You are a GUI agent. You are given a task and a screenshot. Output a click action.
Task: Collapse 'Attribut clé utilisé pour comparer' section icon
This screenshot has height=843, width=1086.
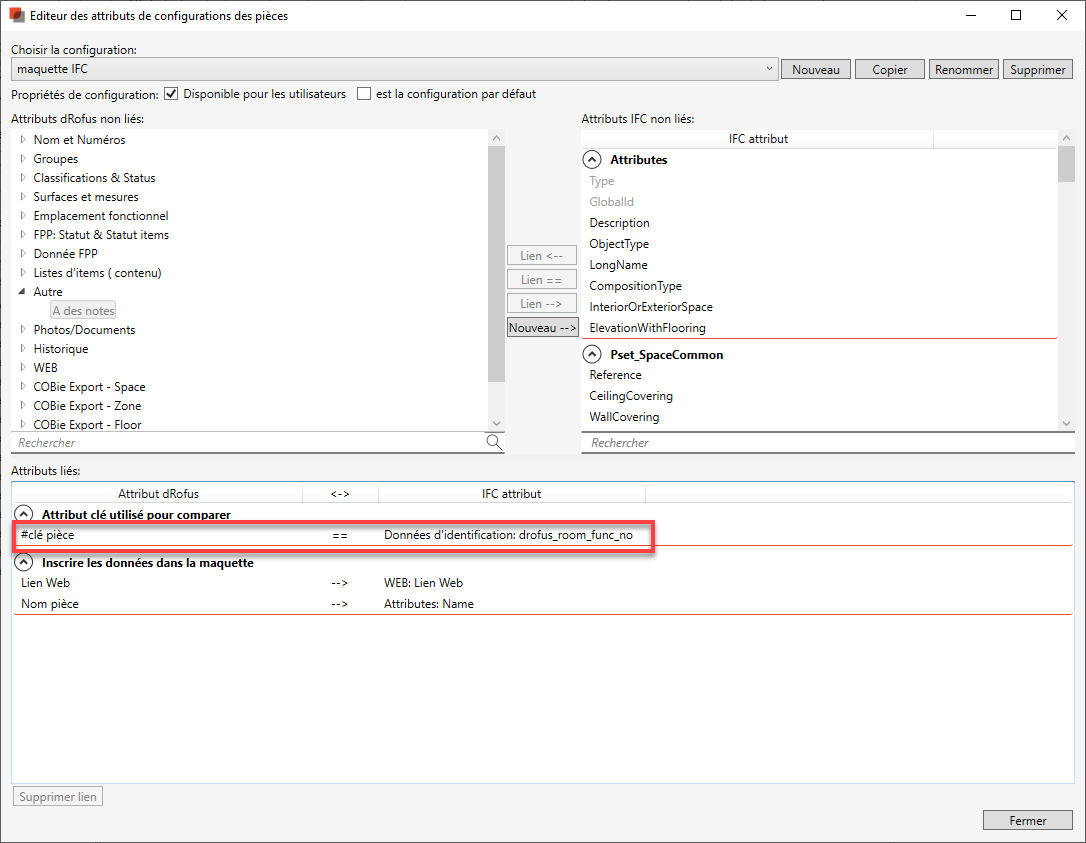point(24,515)
